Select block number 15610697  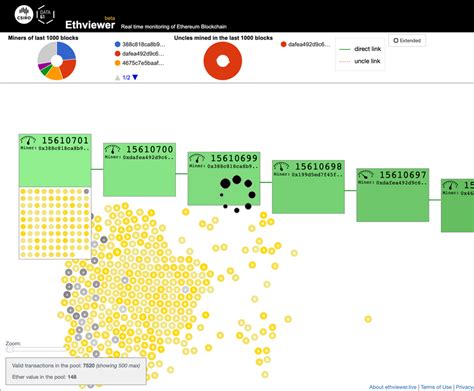click(x=403, y=175)
